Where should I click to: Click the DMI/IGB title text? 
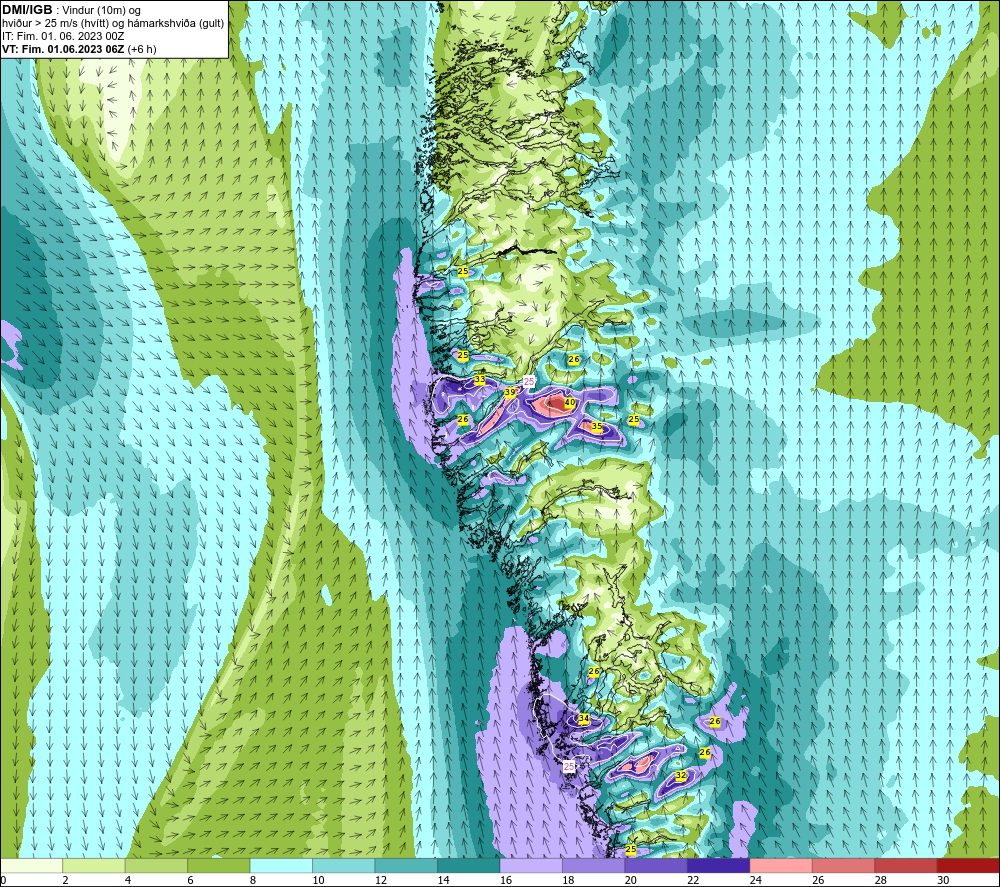click(27, 10)
